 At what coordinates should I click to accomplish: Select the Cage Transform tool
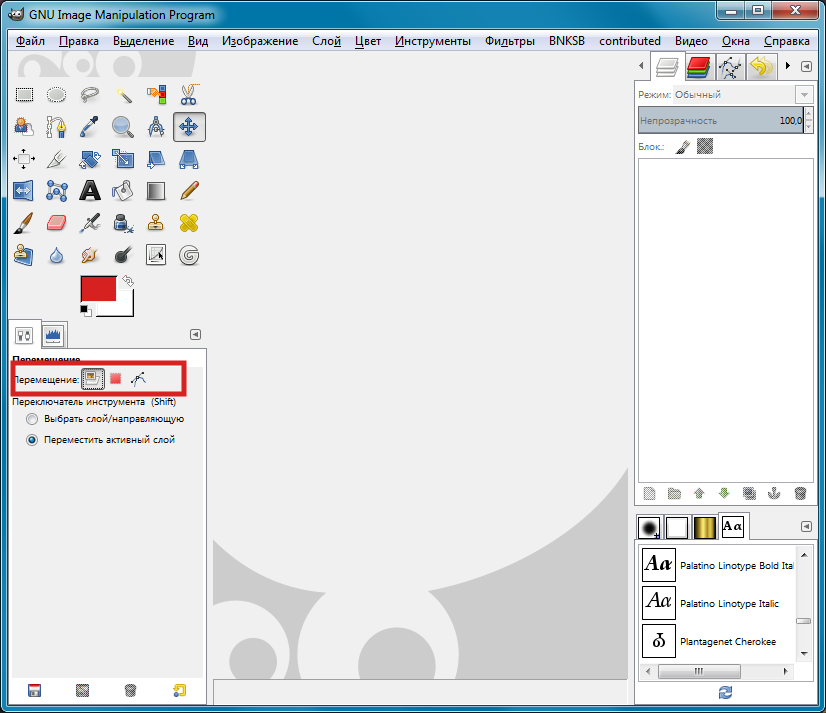tap(56, 191)
